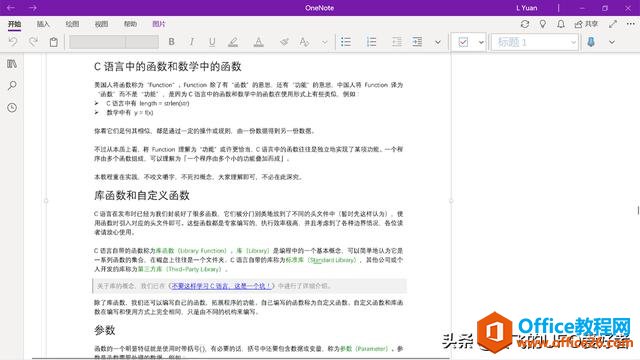640x360 pixels.
Task: Toggle the to-do checkbox tag
Action: [x=463, y=42]
